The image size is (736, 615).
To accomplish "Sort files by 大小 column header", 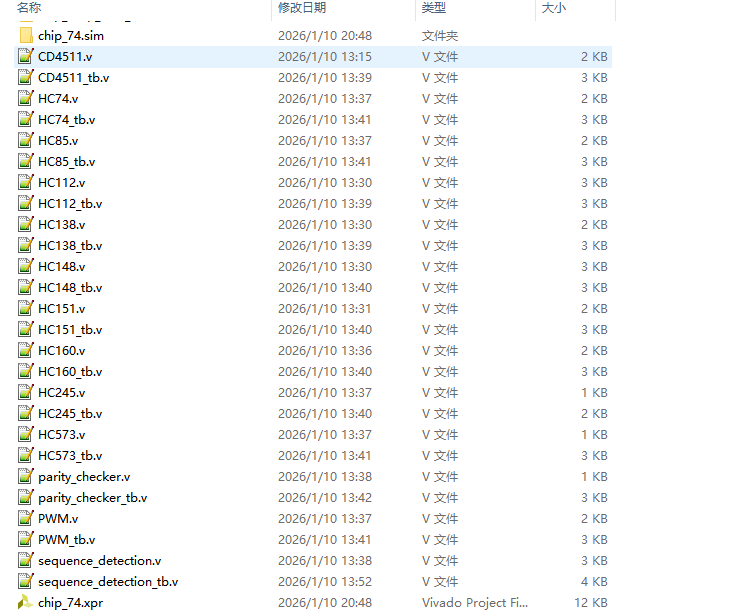I will (x=554, y=8).
